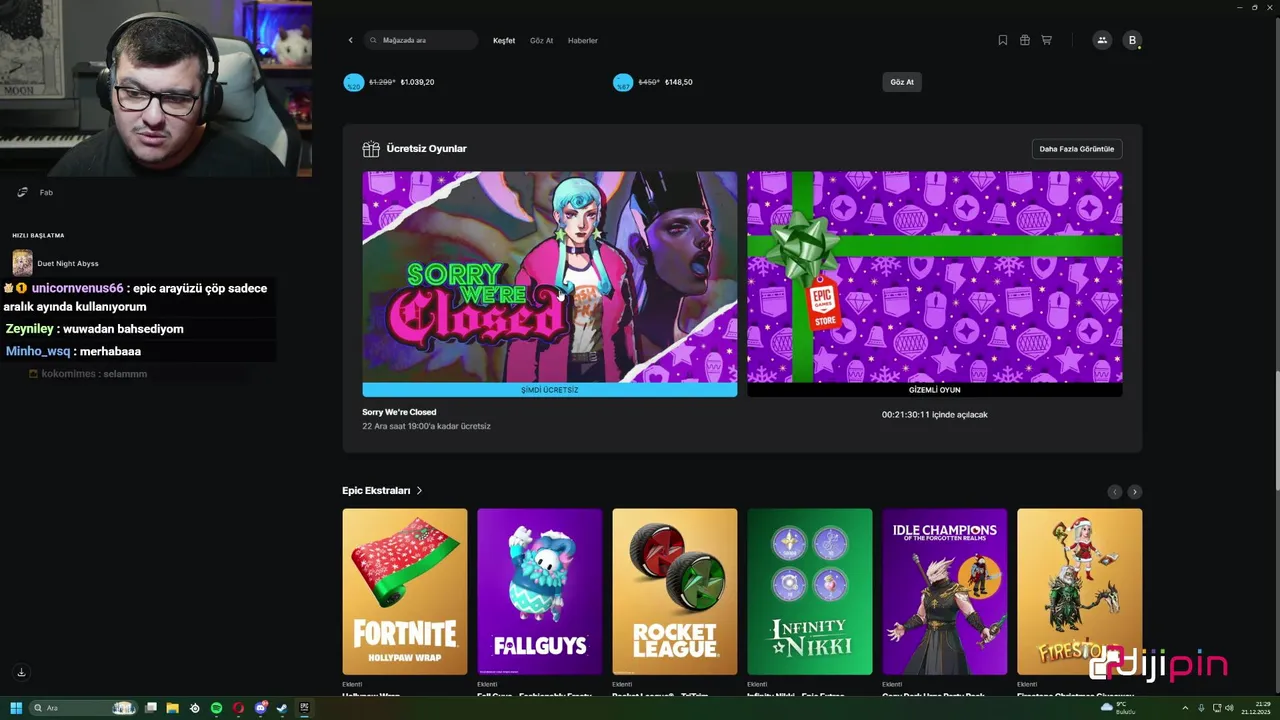
Task: Launch Duet Night Abyss from quick launch
Action: tap(55, 263)
